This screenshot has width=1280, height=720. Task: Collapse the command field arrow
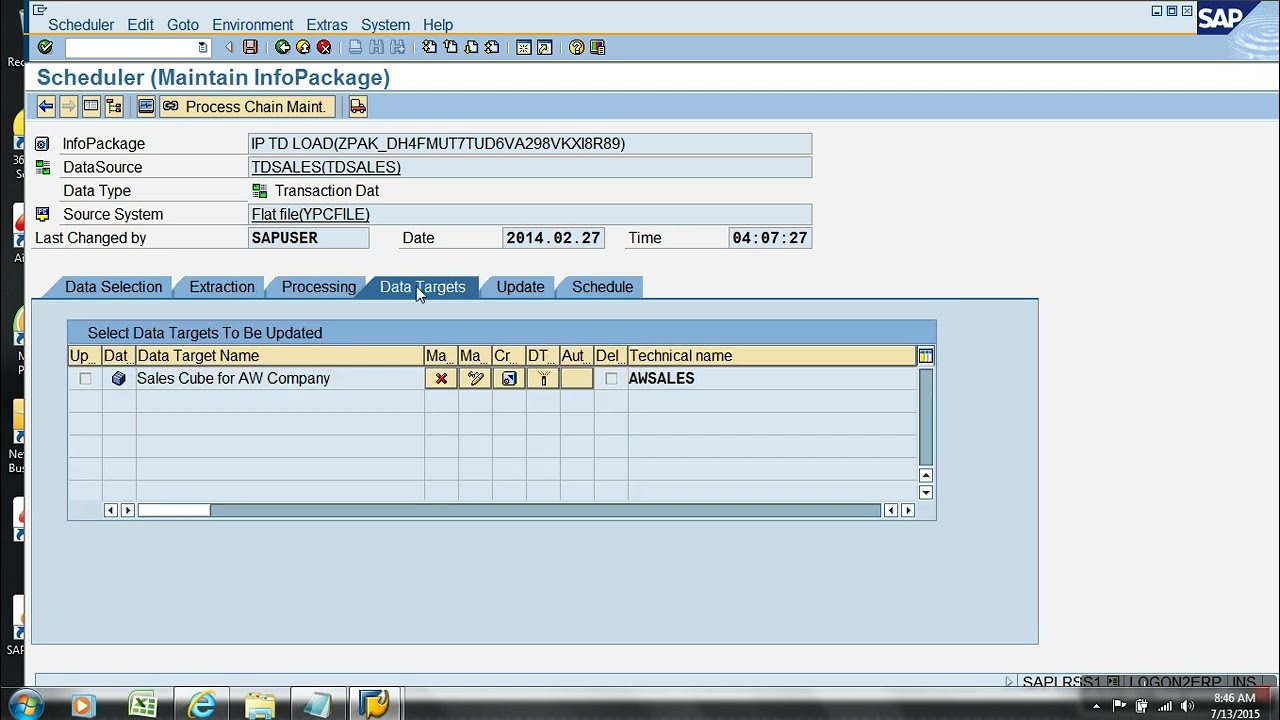229,47
